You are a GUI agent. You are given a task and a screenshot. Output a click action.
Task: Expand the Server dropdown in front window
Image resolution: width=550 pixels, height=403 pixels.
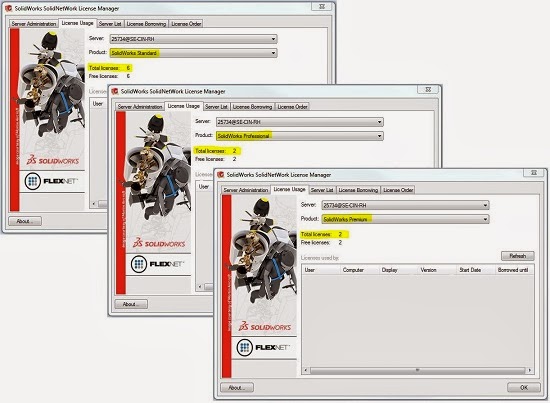coord(405,205)
